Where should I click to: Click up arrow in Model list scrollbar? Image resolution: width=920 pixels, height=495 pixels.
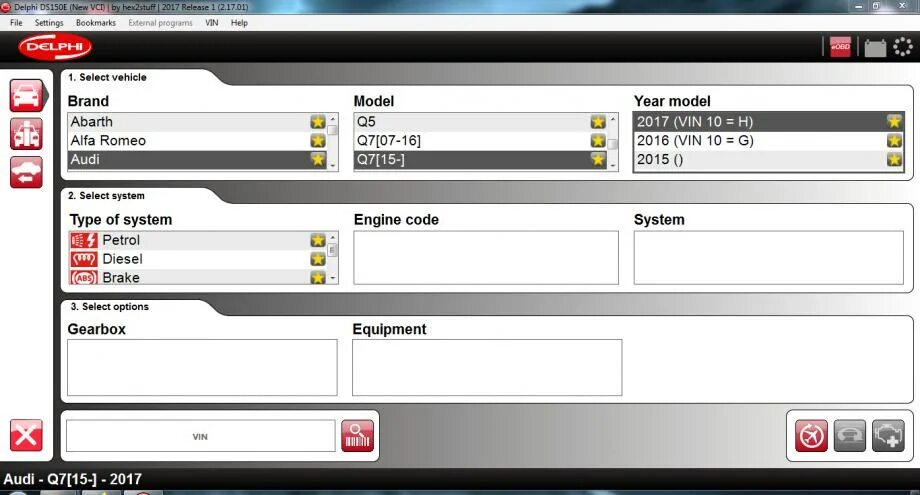tap(613, 118)
